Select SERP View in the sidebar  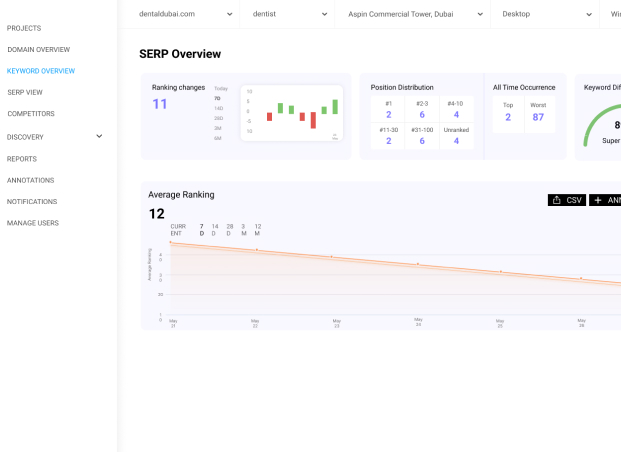pyautogui.click(x=25, y=92)
